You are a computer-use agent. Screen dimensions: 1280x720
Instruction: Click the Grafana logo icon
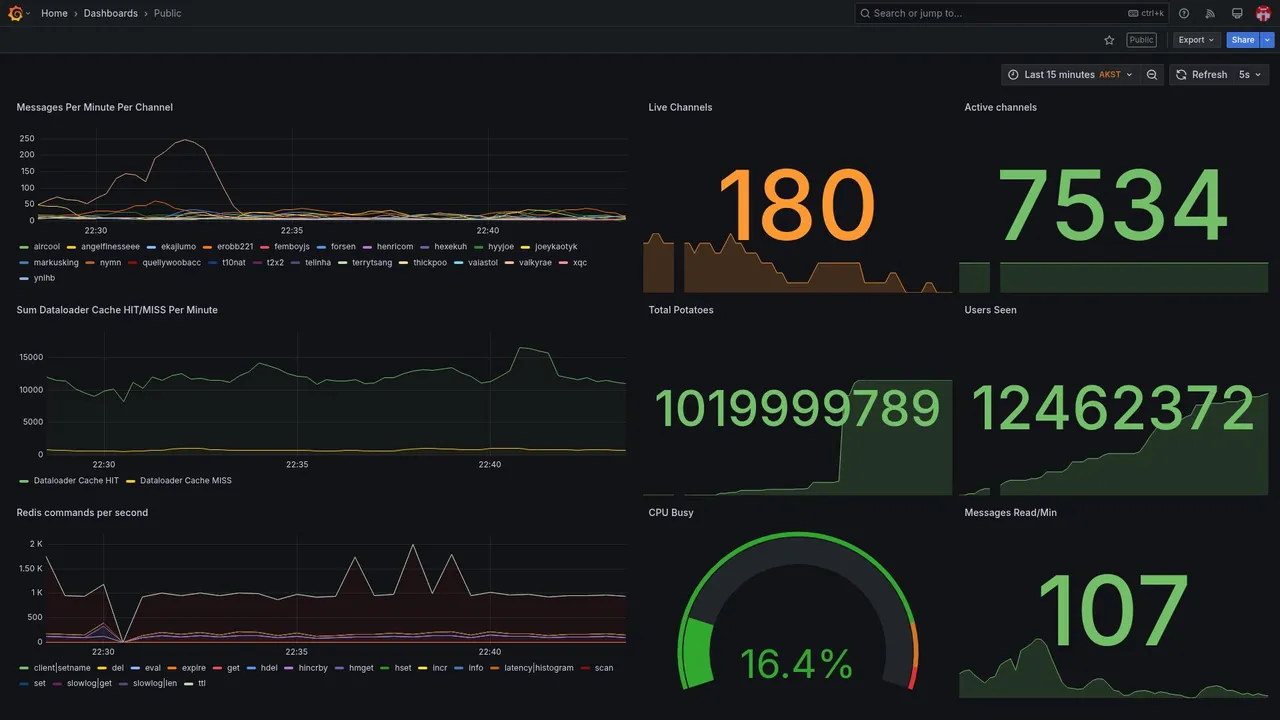[15, 13]
